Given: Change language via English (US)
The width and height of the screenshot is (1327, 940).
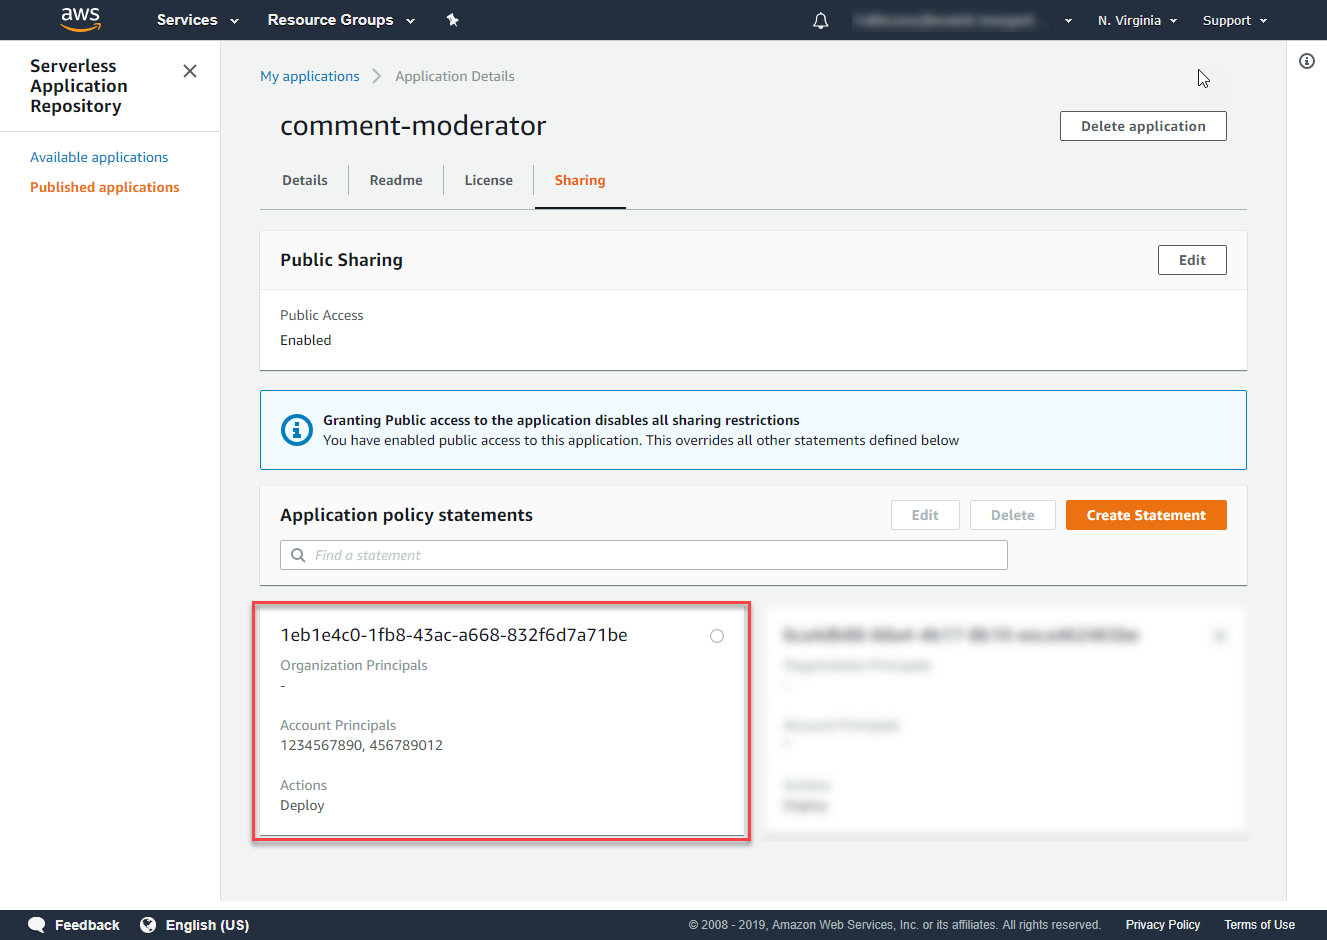Looking at the screenshot, I should [x=207, y=925].
